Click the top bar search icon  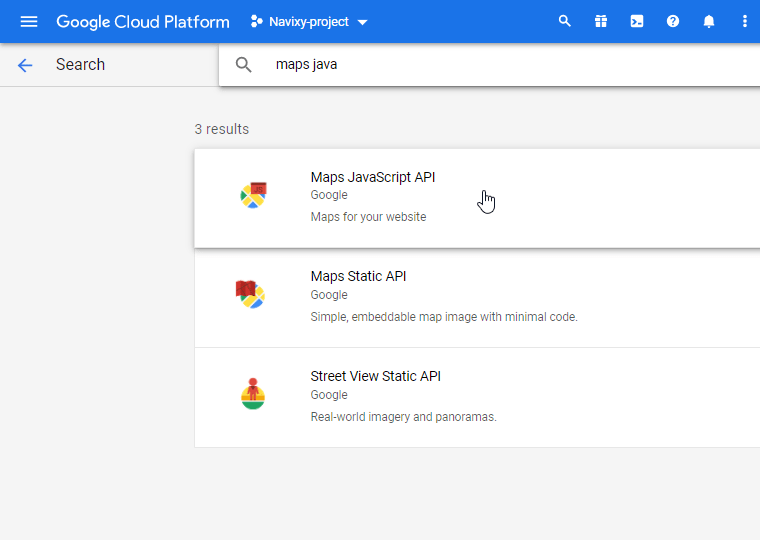pos(565,21)
